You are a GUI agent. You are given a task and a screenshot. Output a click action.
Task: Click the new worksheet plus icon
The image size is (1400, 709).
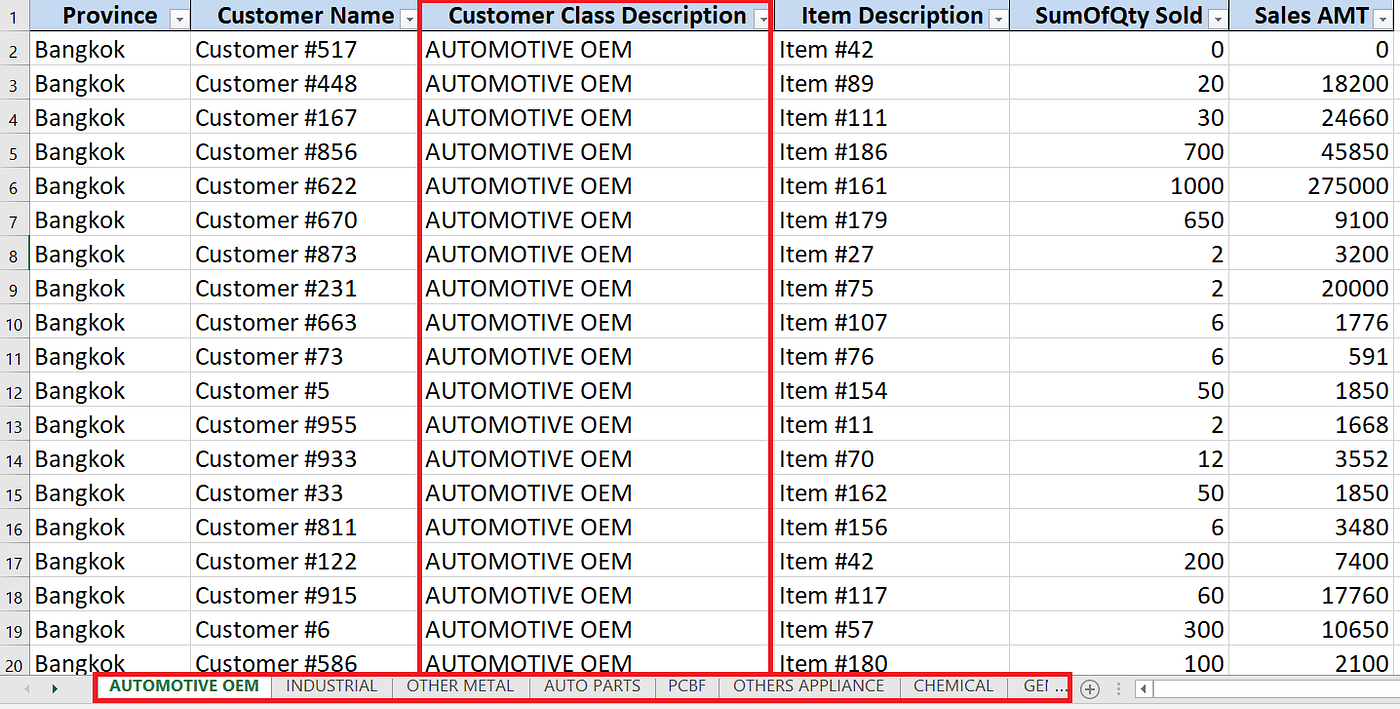(x=1090, y=689)
